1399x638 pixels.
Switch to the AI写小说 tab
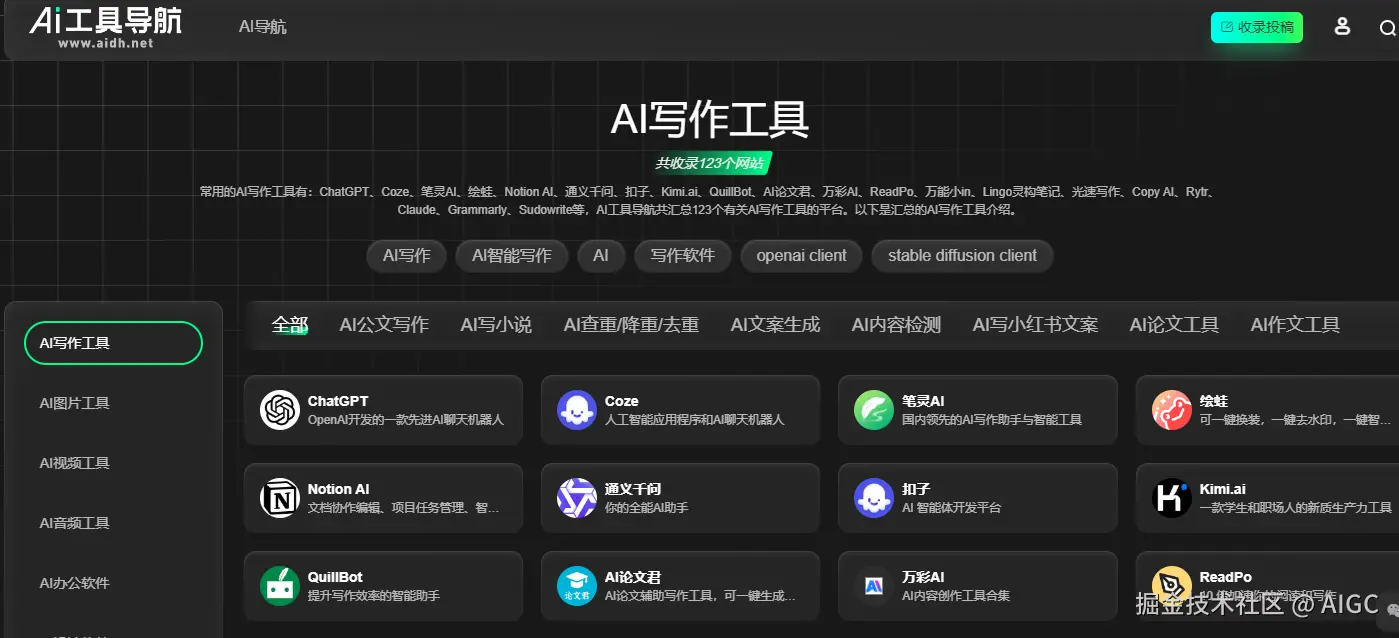point(496,324)
